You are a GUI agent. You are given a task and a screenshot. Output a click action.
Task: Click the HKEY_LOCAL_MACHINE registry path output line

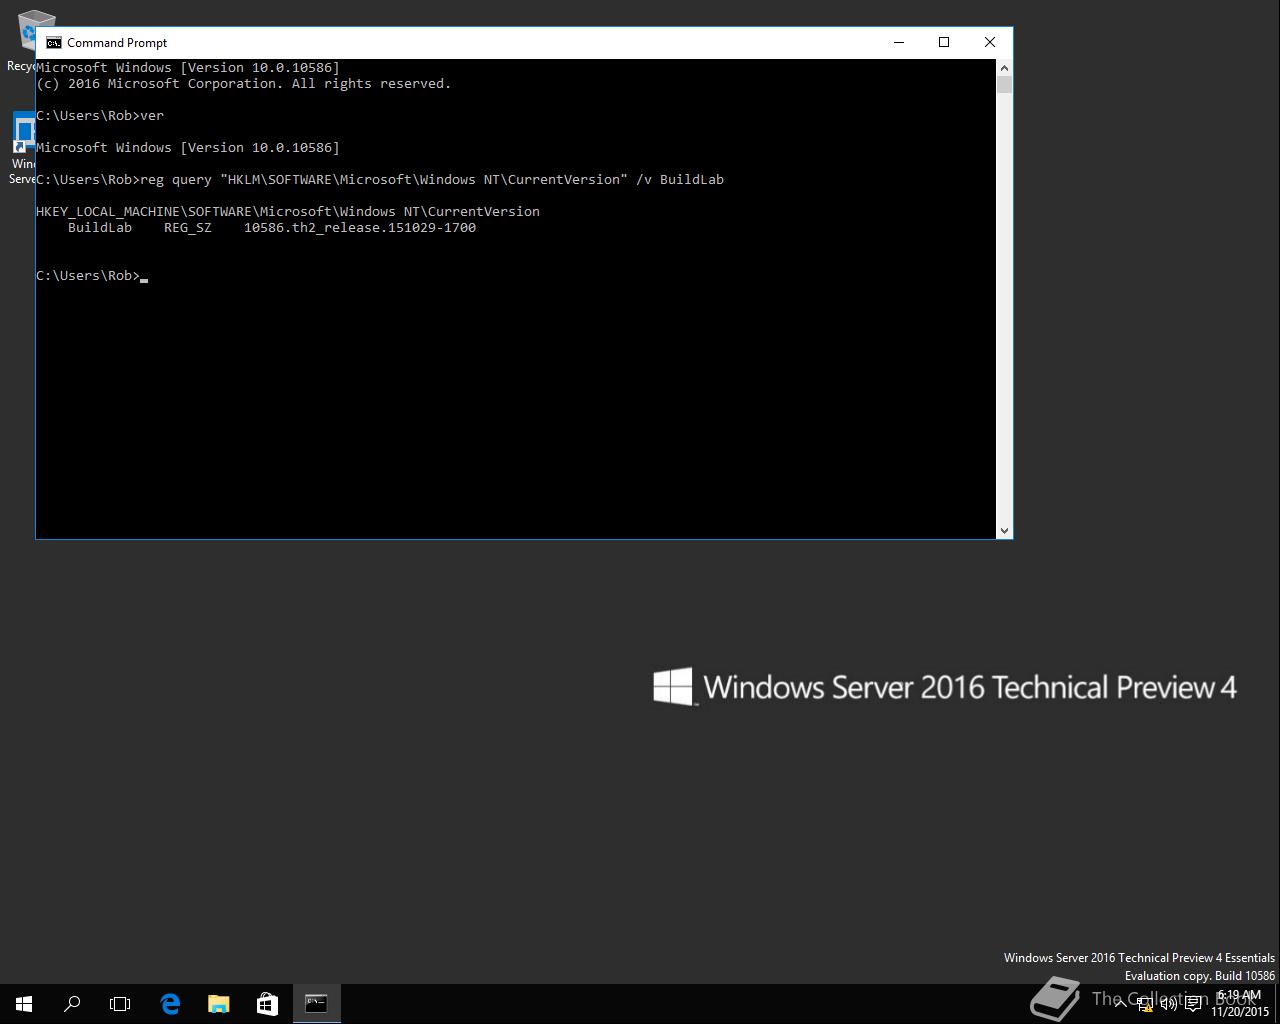tap(288, 212)
